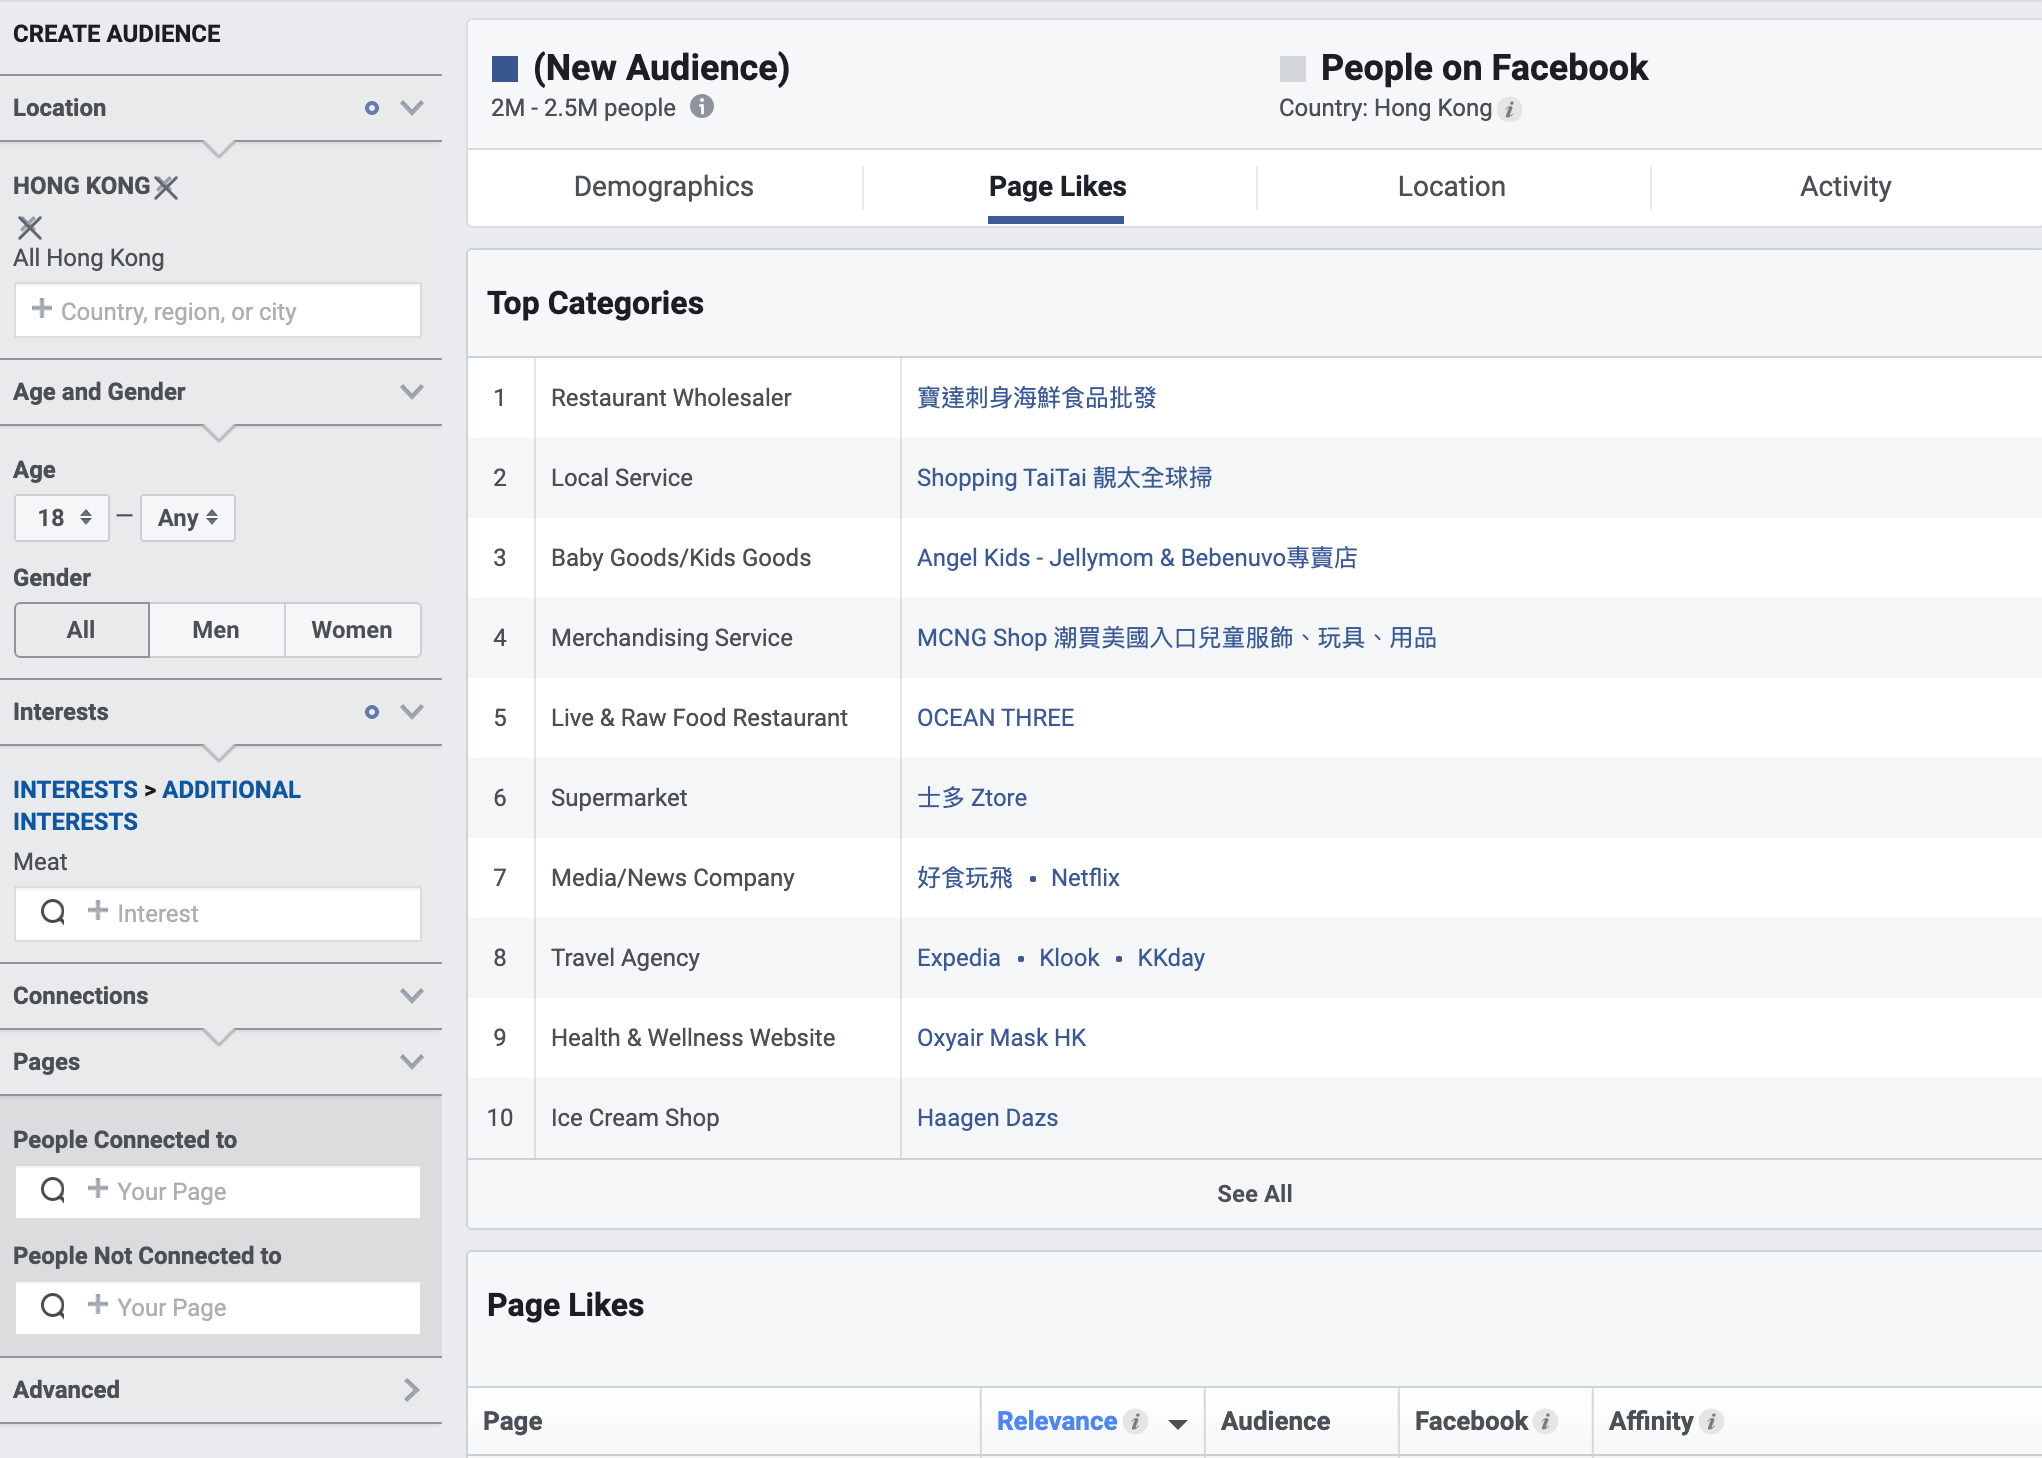Click the INTERESTS breadcrumb link

point(75,790)
